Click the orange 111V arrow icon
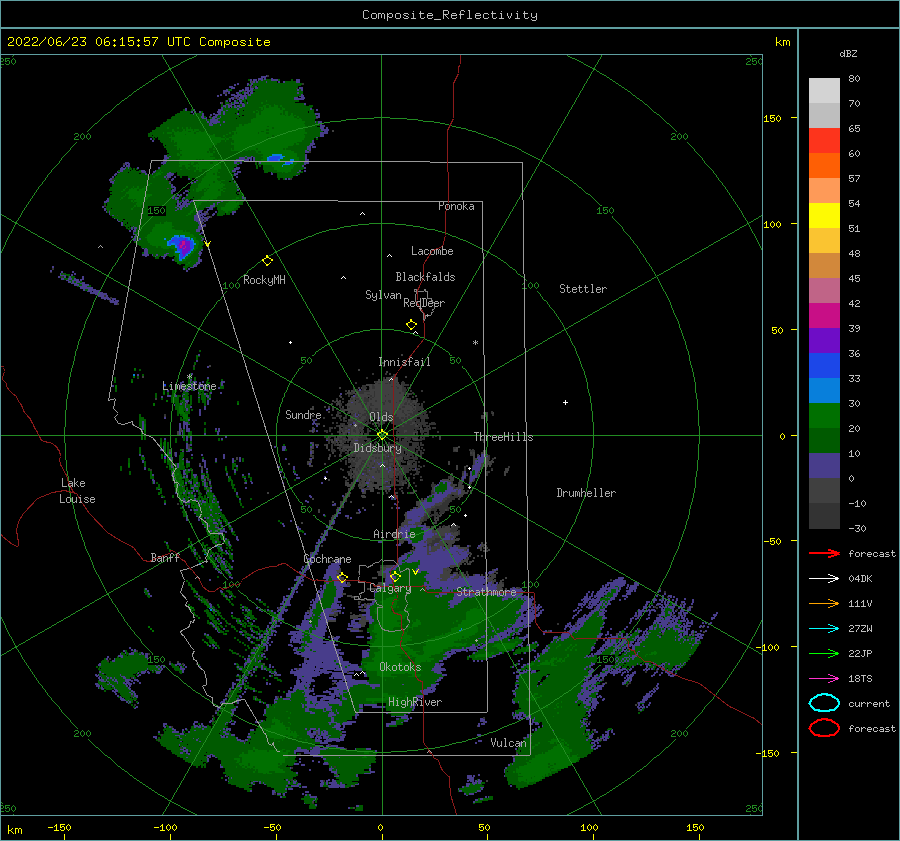The width and height of the screenshot is (900, 841). [824, 603]
